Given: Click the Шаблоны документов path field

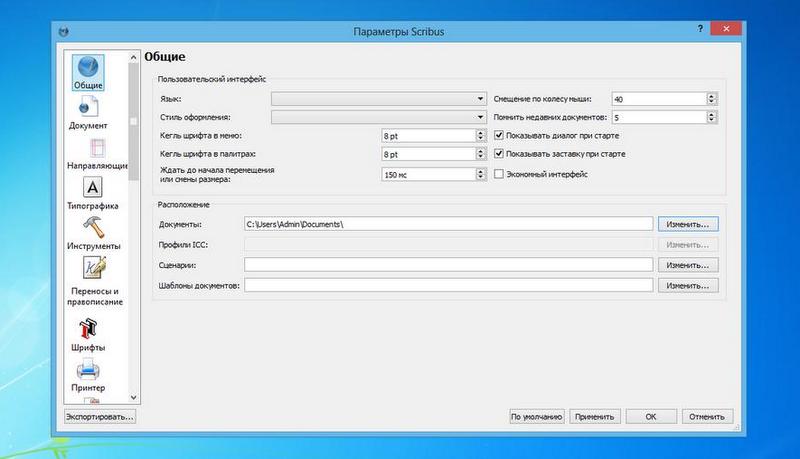Looking at the screenshot, I should 448,285.
